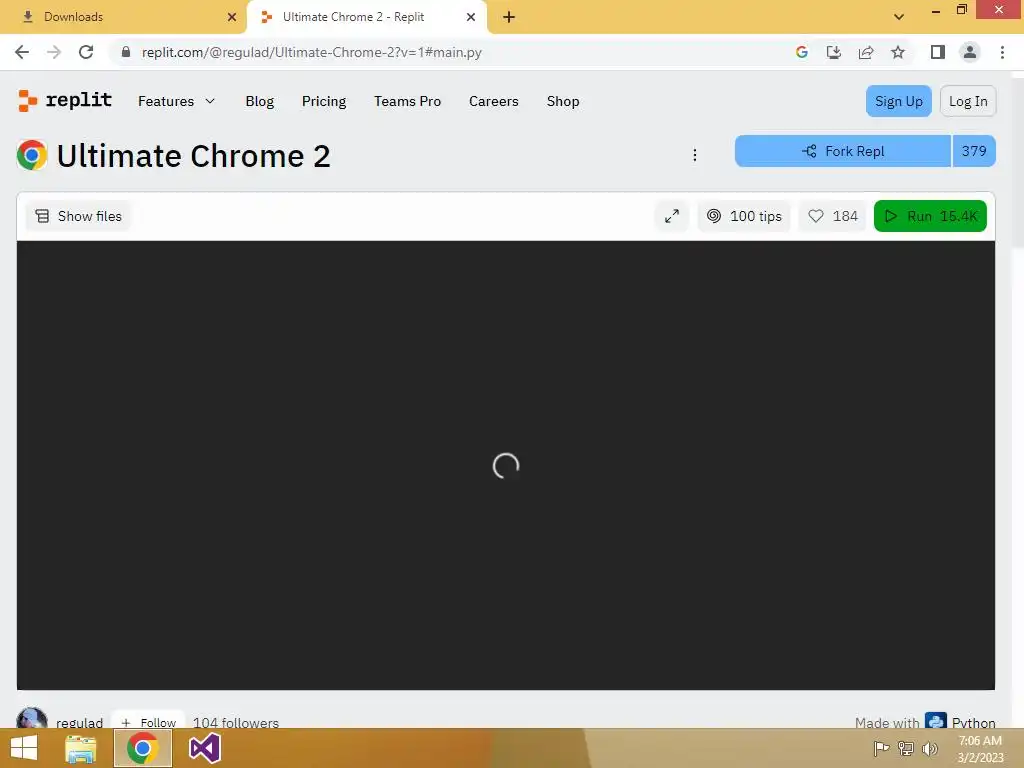Open the Features dropdown menu
The height and width of the screenshot is (768, 1024).
click(x=176, y=101)
